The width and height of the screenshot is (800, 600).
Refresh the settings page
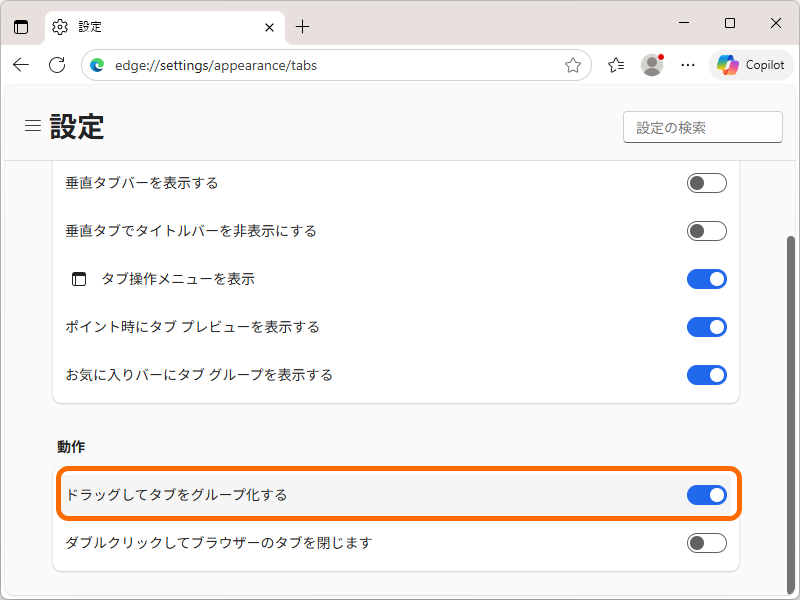pyautogui.click(x=57, y=64)
